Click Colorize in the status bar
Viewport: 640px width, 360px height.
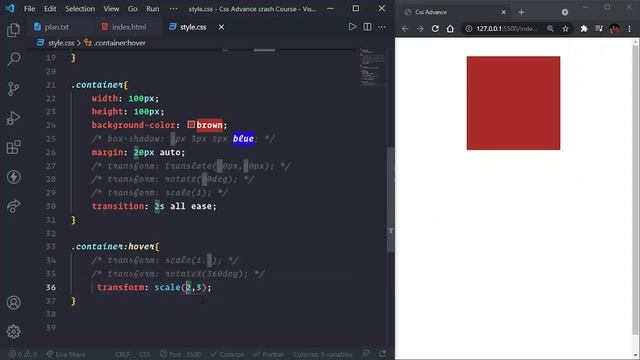pos(227,354)
